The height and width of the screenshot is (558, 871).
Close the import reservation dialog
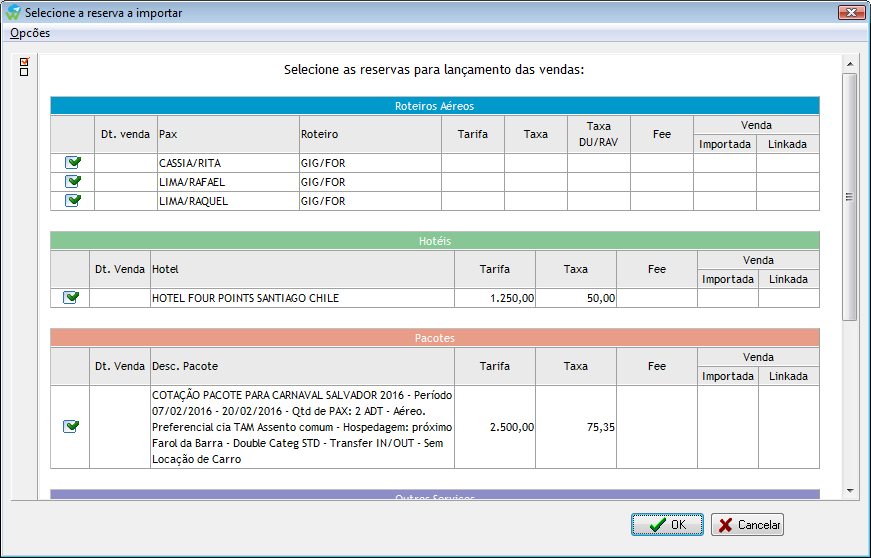(852, 12)
